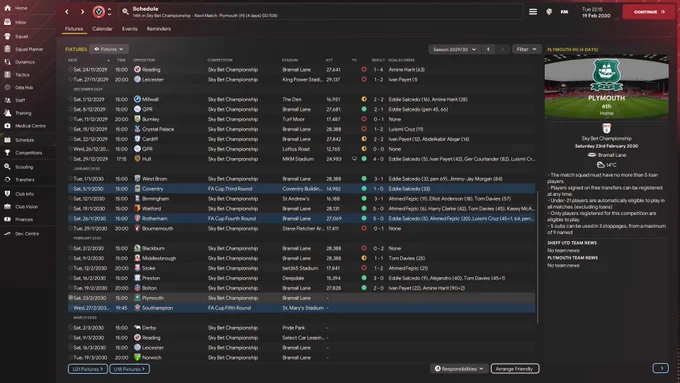
Task: Switch to the Events tab
Action: pos(129,29)
